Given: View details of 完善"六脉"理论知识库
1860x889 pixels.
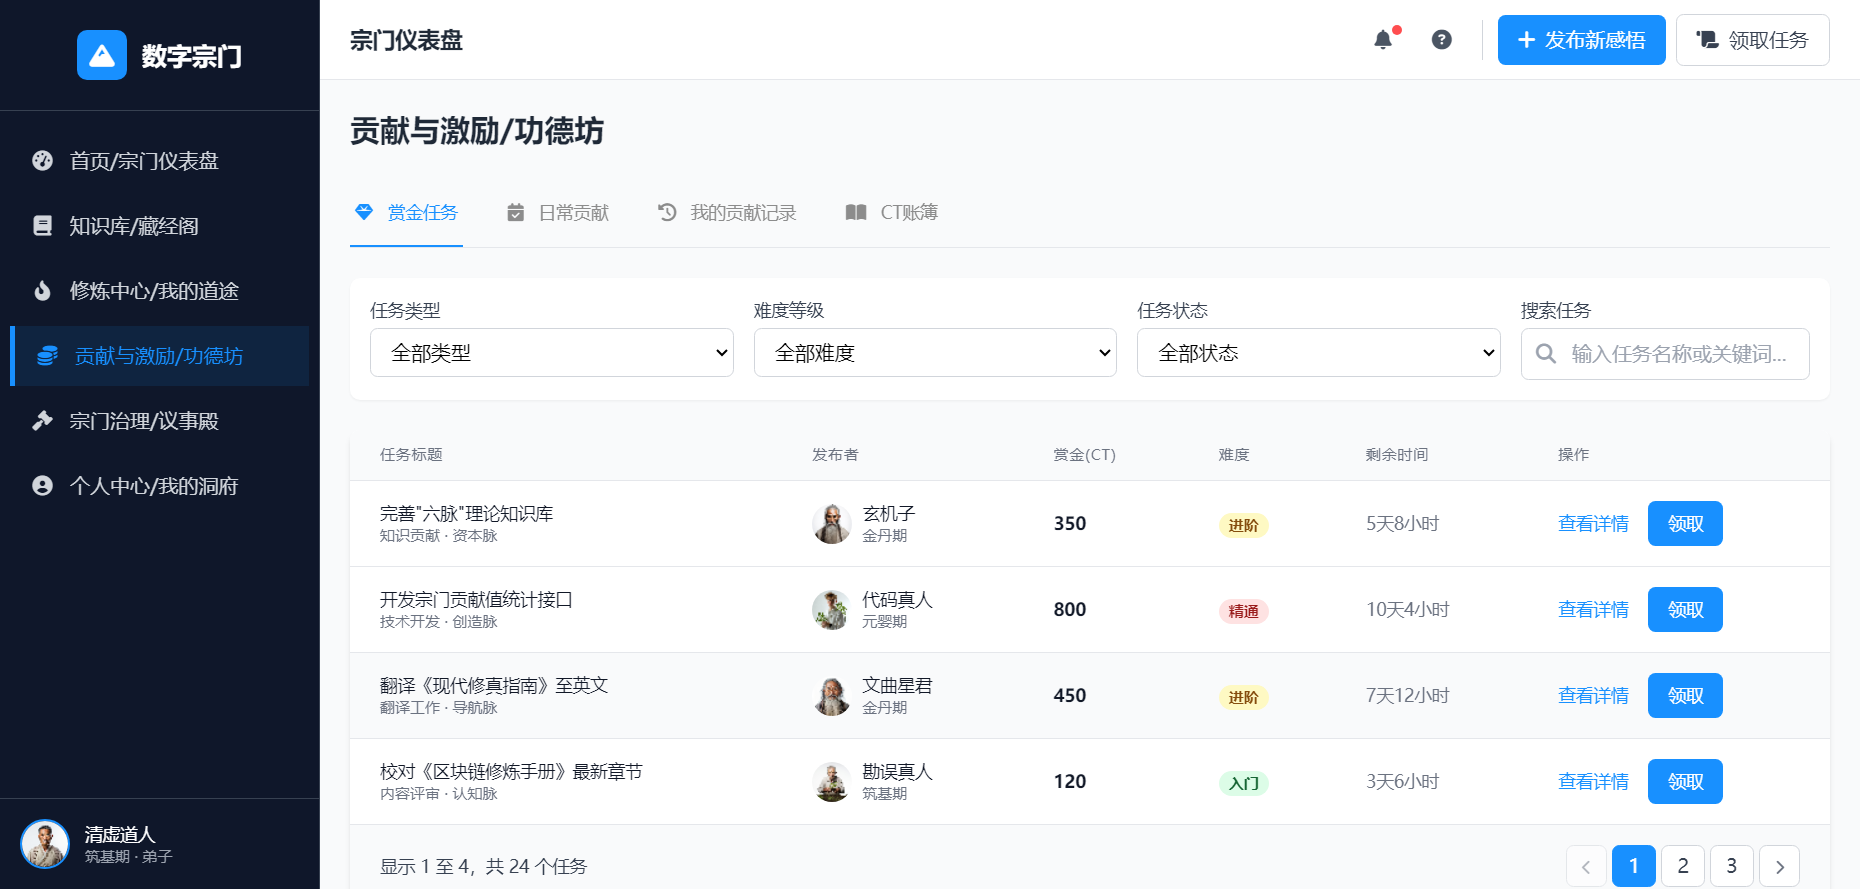Looking at the screenshot, I should point(1593,524).
